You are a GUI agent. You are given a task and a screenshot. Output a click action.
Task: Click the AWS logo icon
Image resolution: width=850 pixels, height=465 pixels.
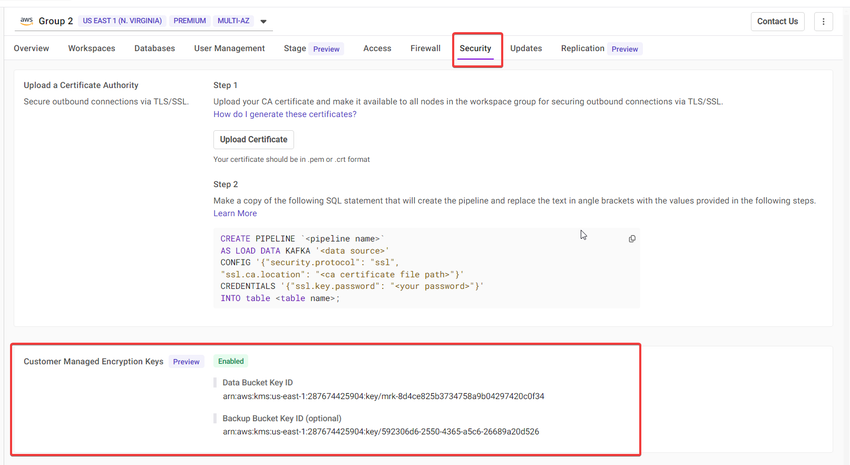coord(26,20)
